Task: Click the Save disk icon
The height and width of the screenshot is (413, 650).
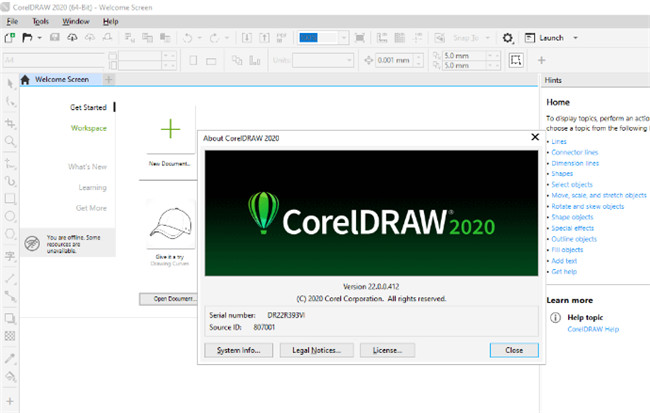Action: pyautogui.click(x=55, y=38)
